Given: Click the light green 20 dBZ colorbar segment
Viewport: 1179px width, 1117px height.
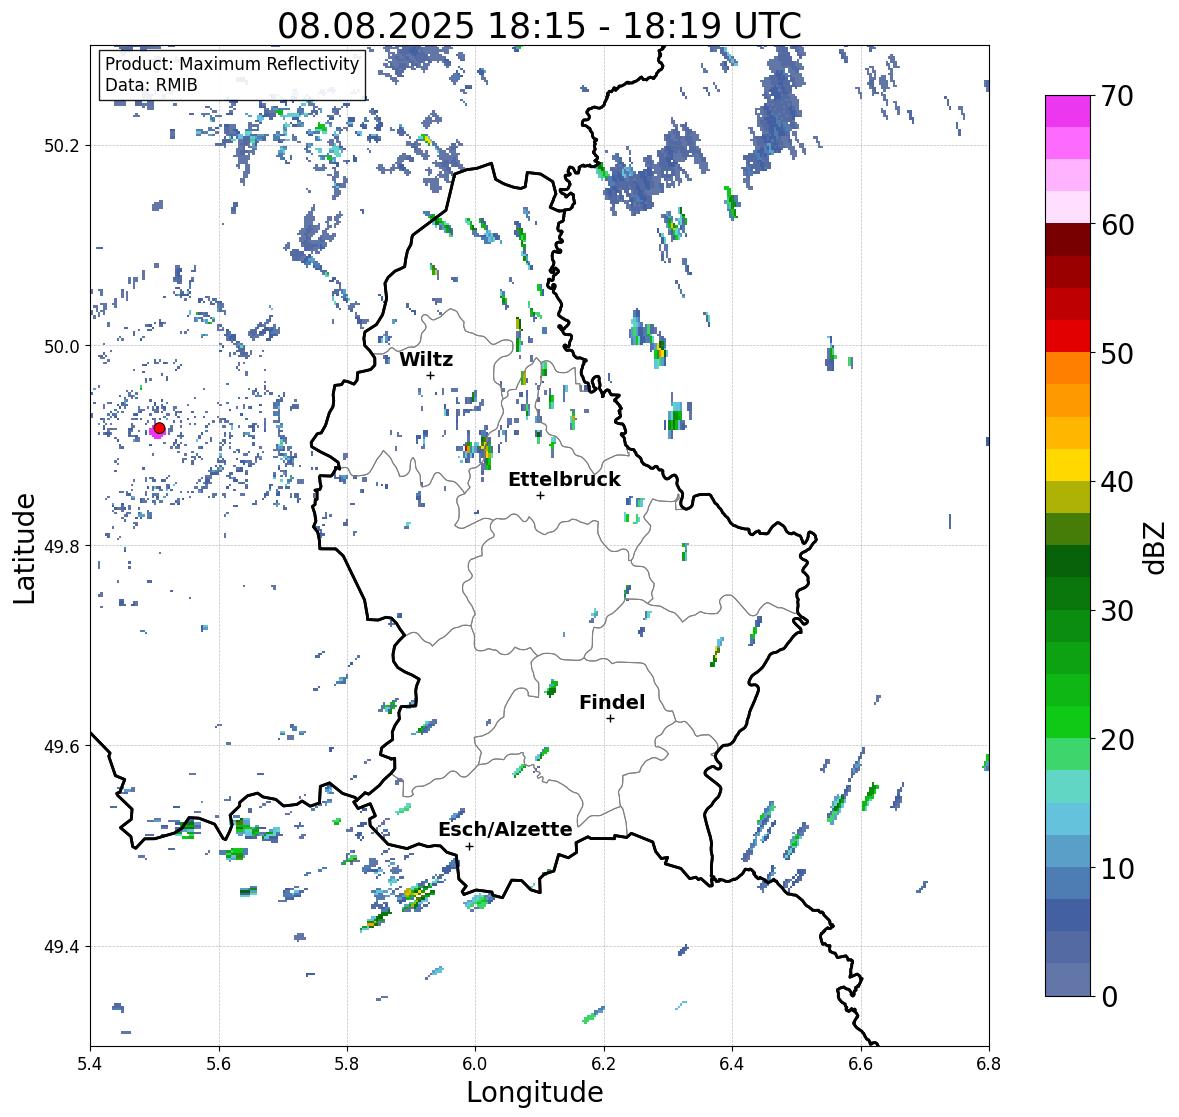Looking at the screenshot, I should pos(1068,754).
